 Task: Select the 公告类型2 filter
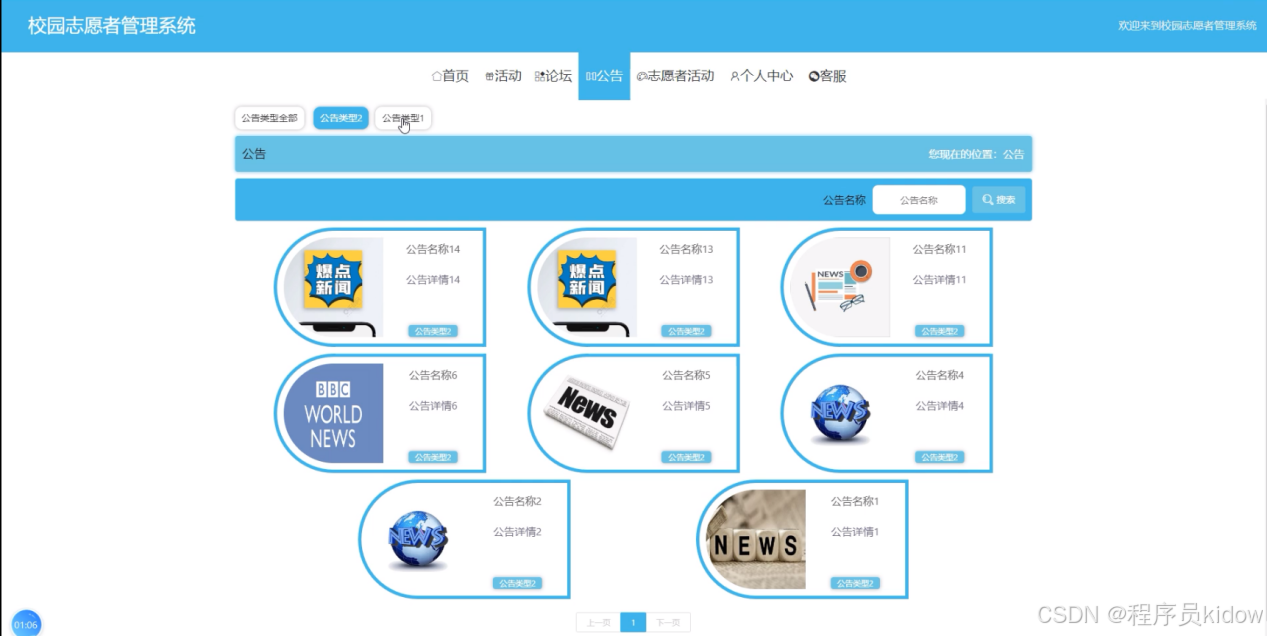tap(339, 117)
